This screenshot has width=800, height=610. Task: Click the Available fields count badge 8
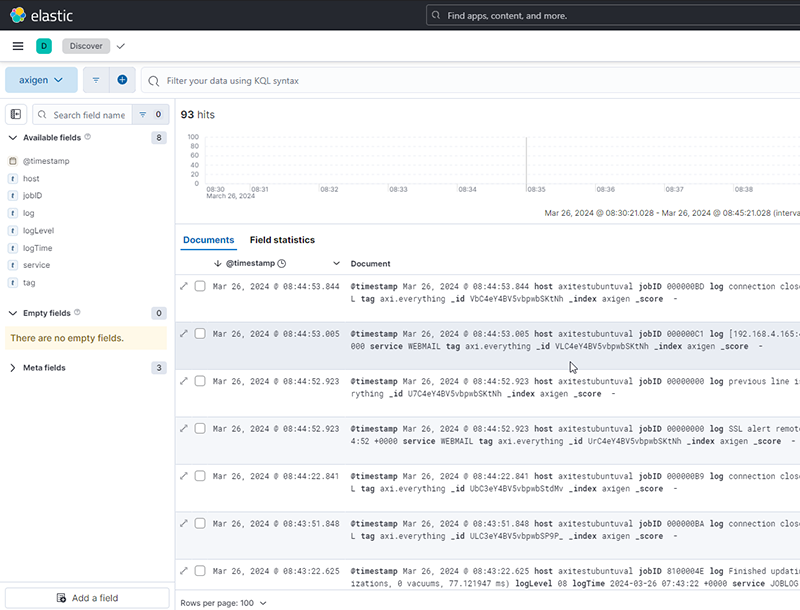click(159, 138)
